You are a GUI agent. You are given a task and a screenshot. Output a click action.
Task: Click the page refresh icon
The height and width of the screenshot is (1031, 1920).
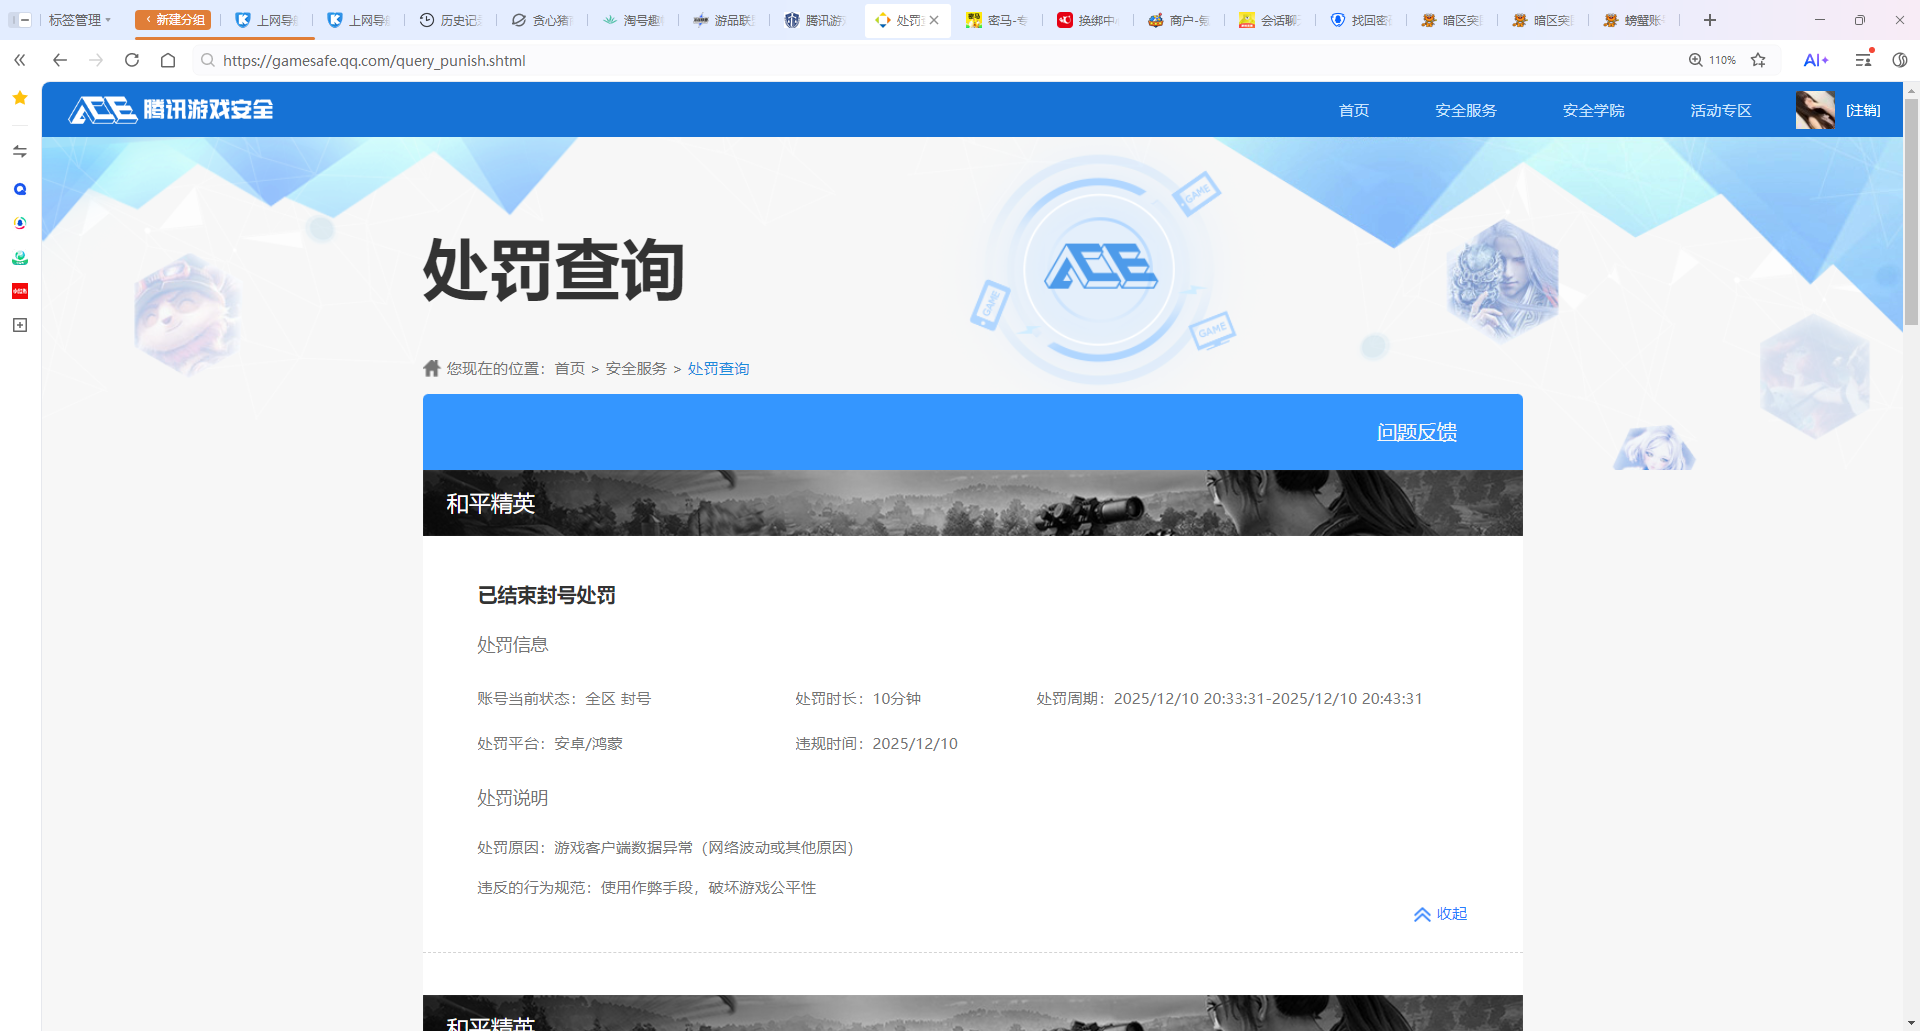click(131, 60)
